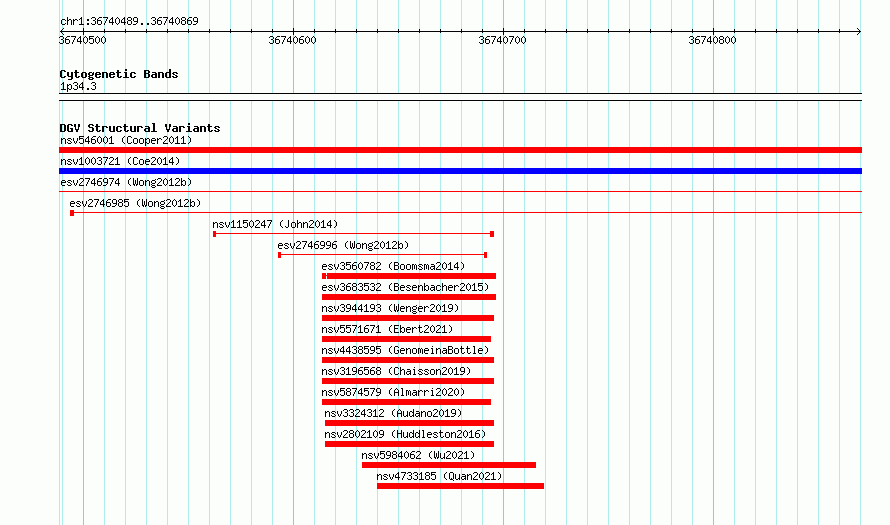Open the nsv1150247 (John2014) label
Screen dimensions: 890x525
(x=275, y=224)
